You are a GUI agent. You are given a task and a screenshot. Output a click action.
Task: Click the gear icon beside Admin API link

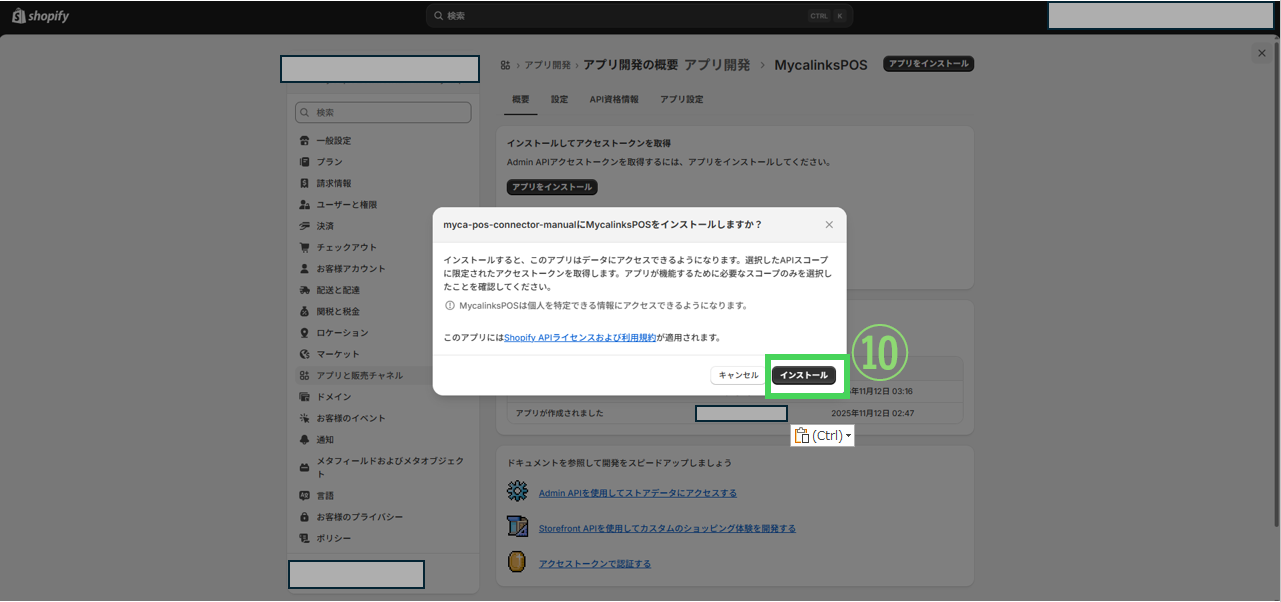[x=517, y=492]
